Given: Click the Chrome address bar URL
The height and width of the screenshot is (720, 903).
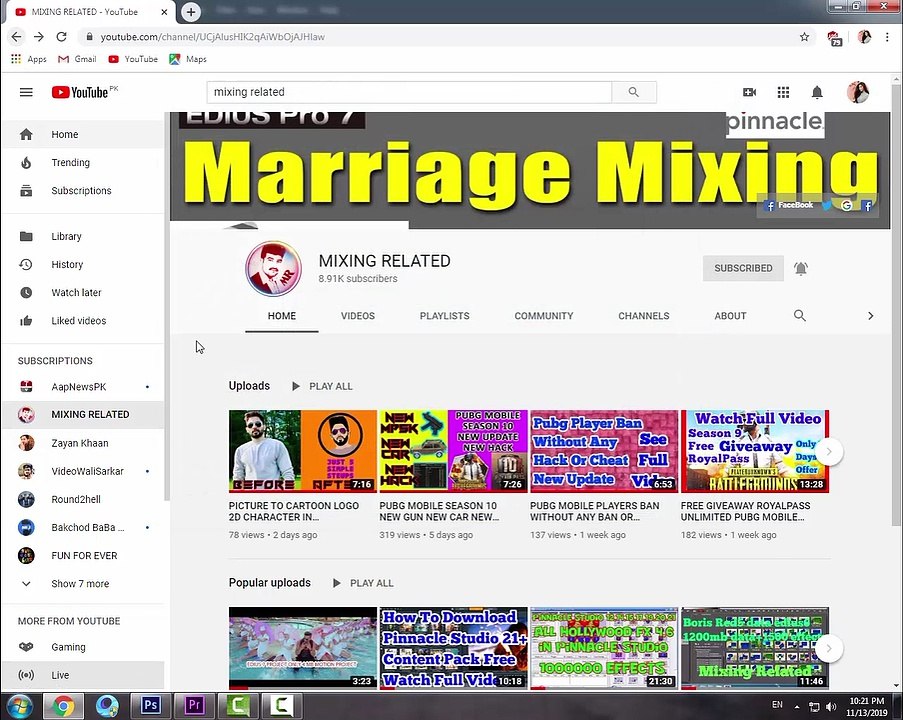Looking at the screenshot, I should pos(213,37).
